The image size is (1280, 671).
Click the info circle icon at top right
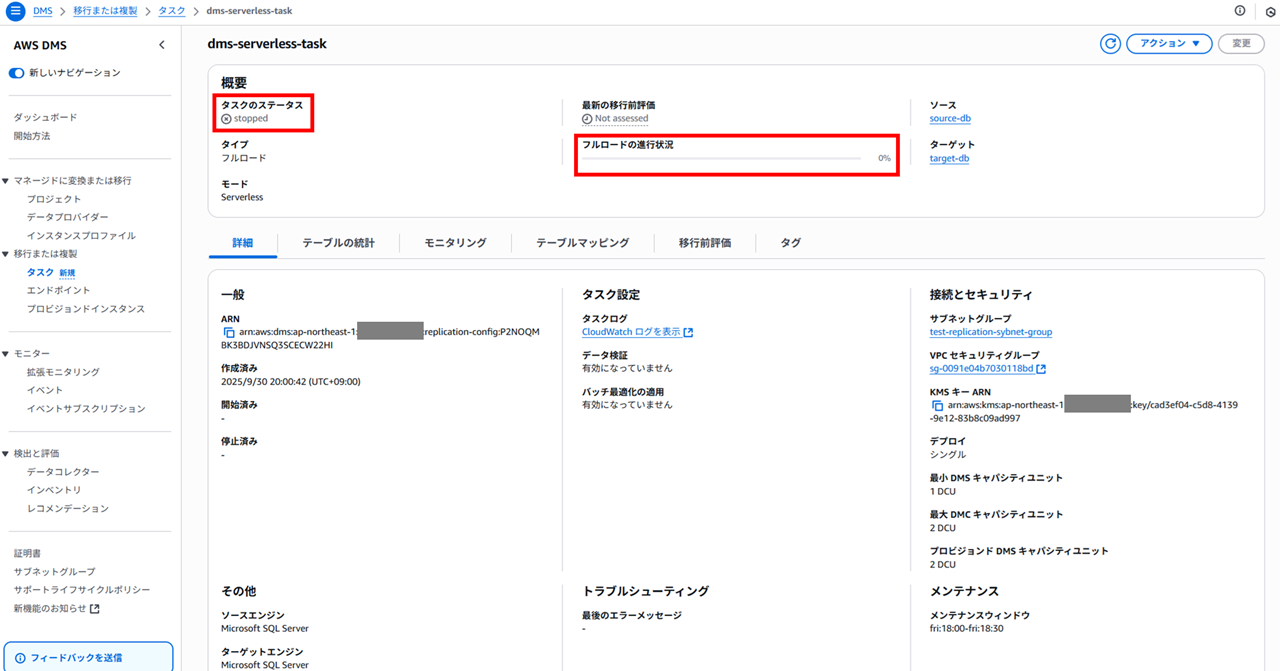(x=1241, y=11)
